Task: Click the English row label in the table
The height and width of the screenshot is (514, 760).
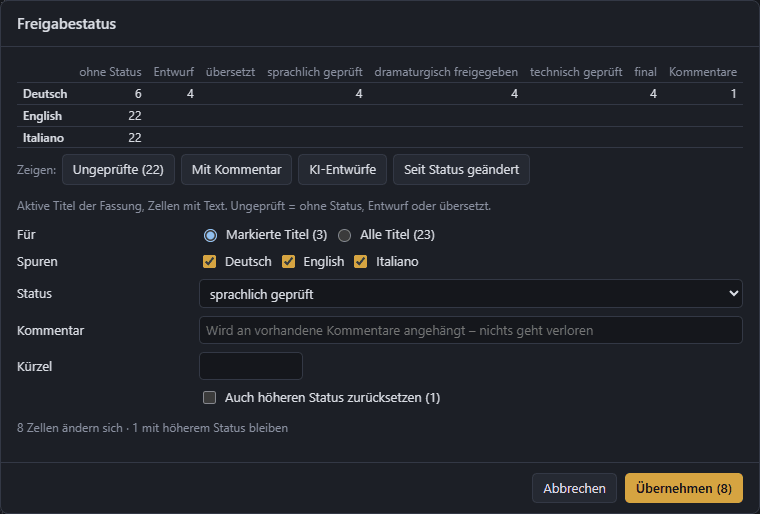Action: pyautogui.click(x=43, y=116)
